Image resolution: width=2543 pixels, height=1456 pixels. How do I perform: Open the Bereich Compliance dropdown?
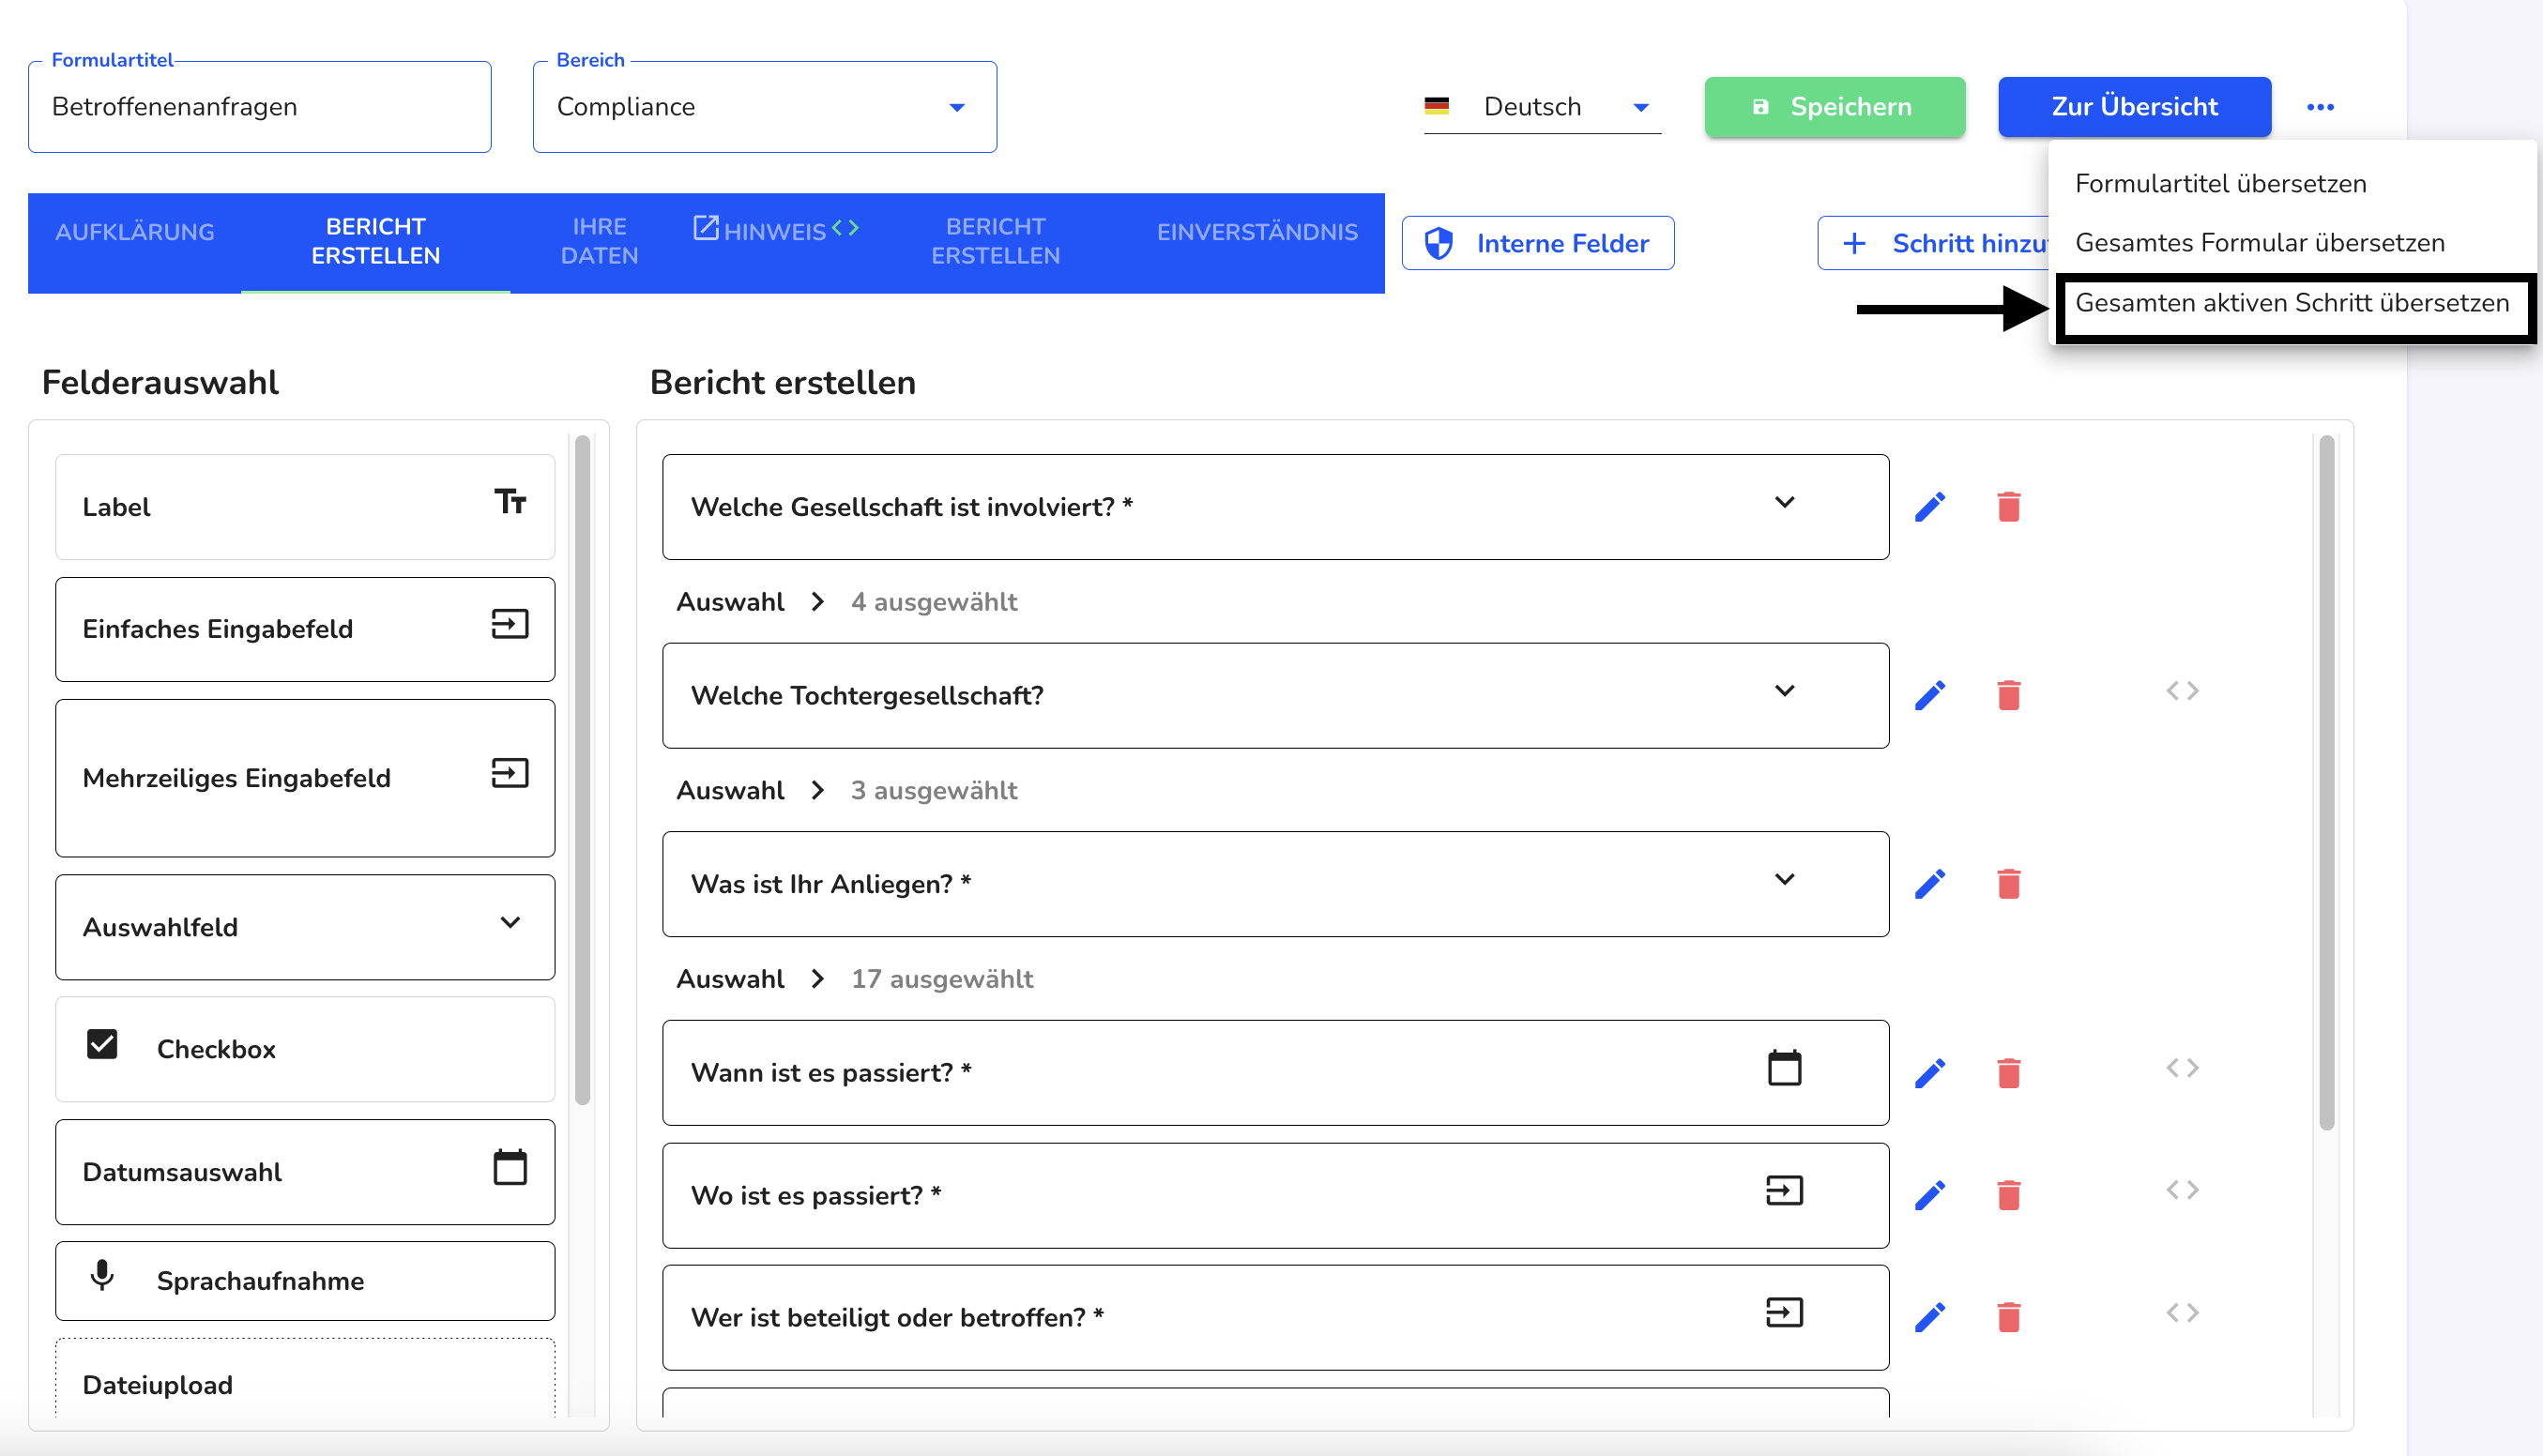click(x=765, y=107)
